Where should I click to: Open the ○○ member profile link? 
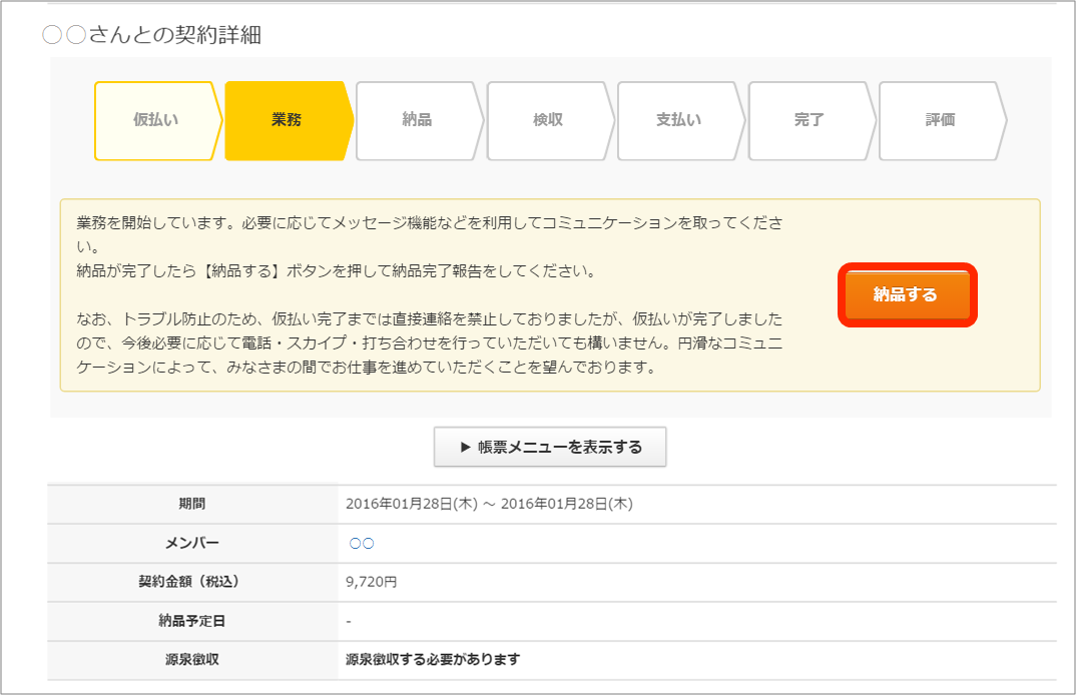pyautogui.click(x=364, y=543)
